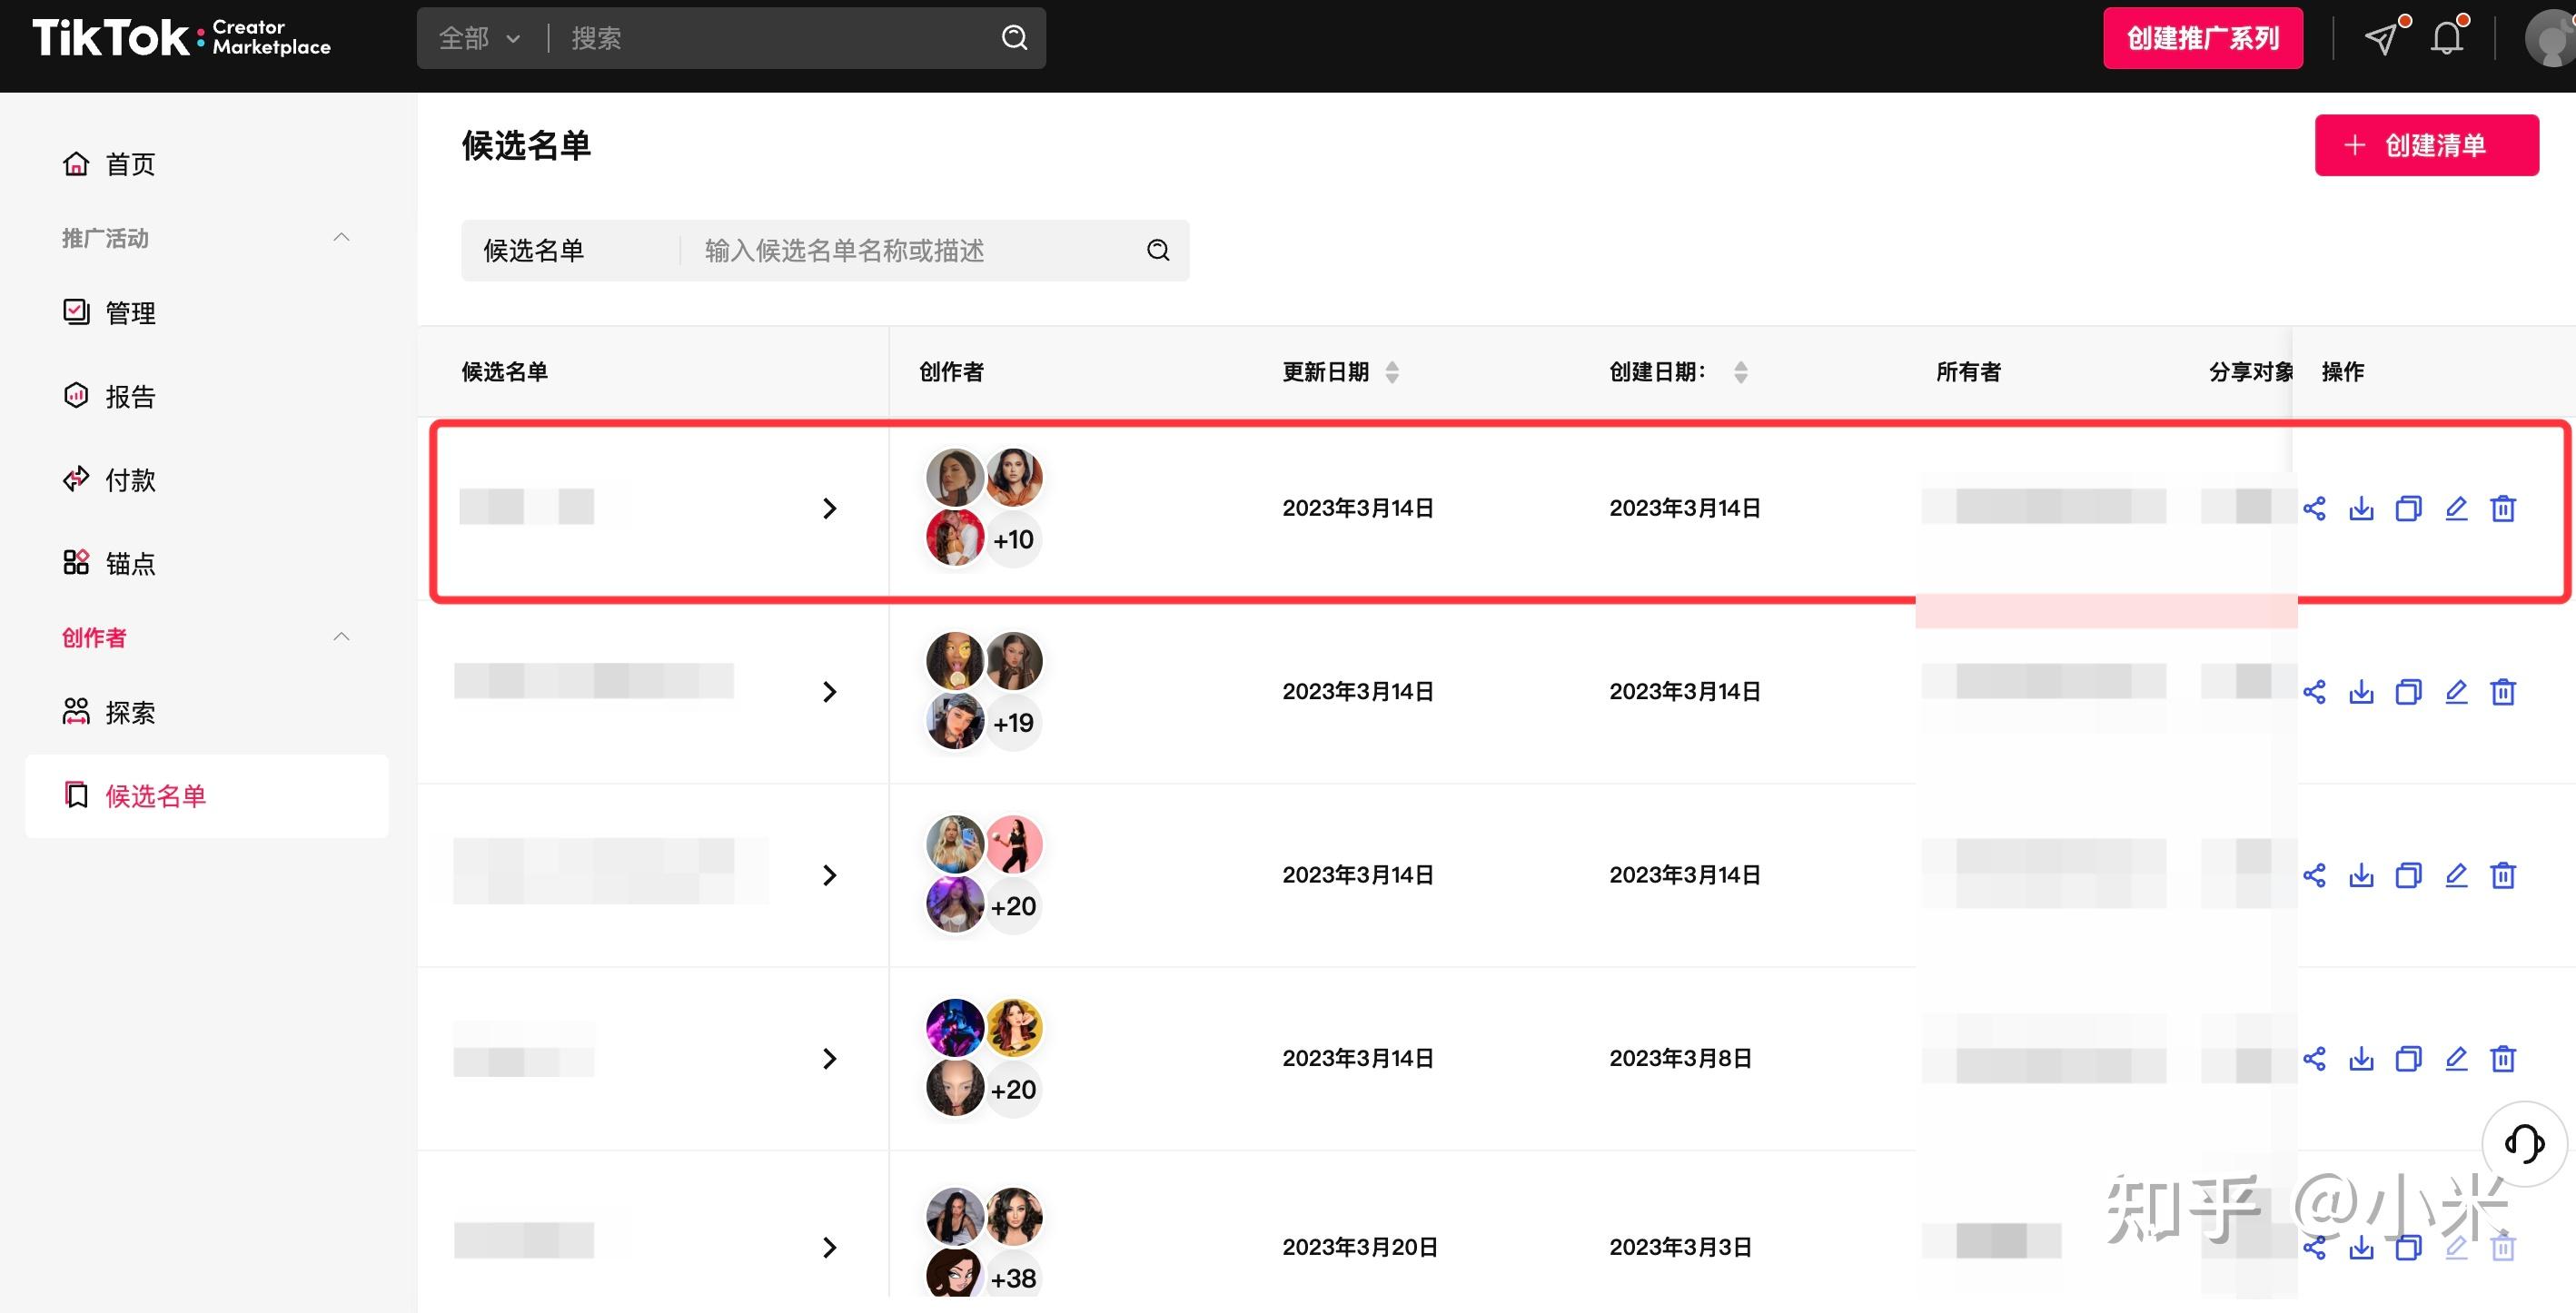The image size is (2576, 1313).
Task: Click the 创建清单 button
Action: [x=2426, y=145]
